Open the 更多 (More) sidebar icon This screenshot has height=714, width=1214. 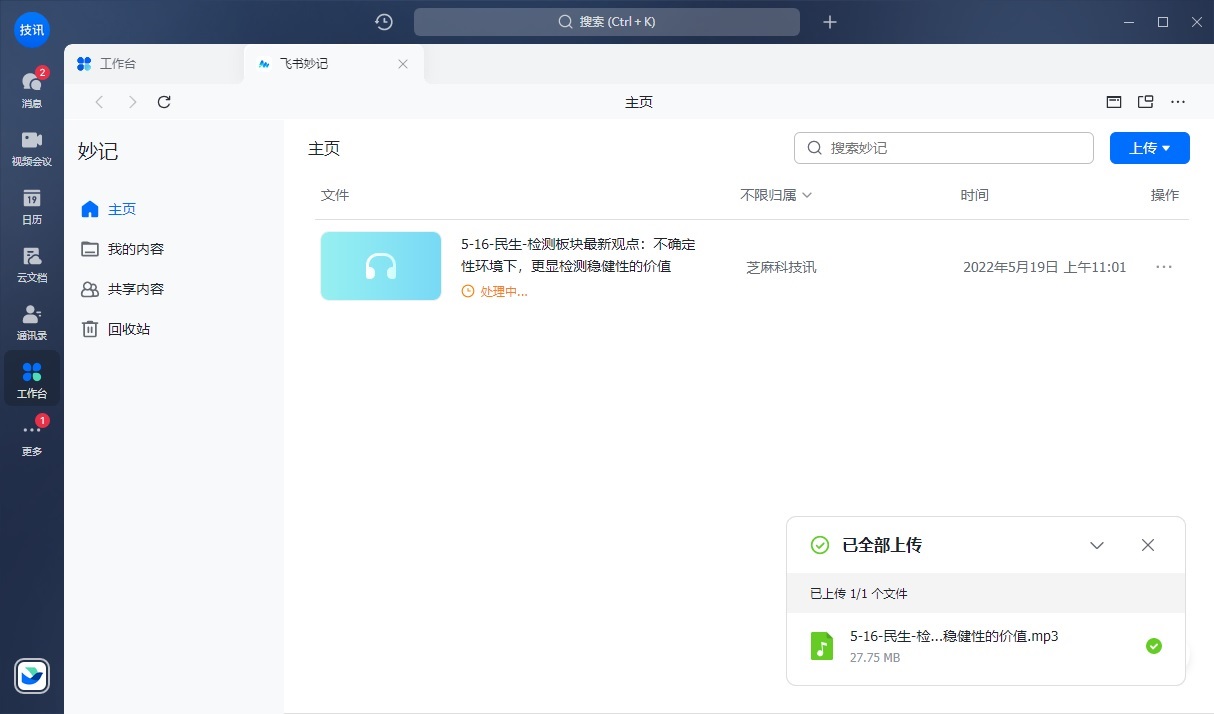pos(32,437)
